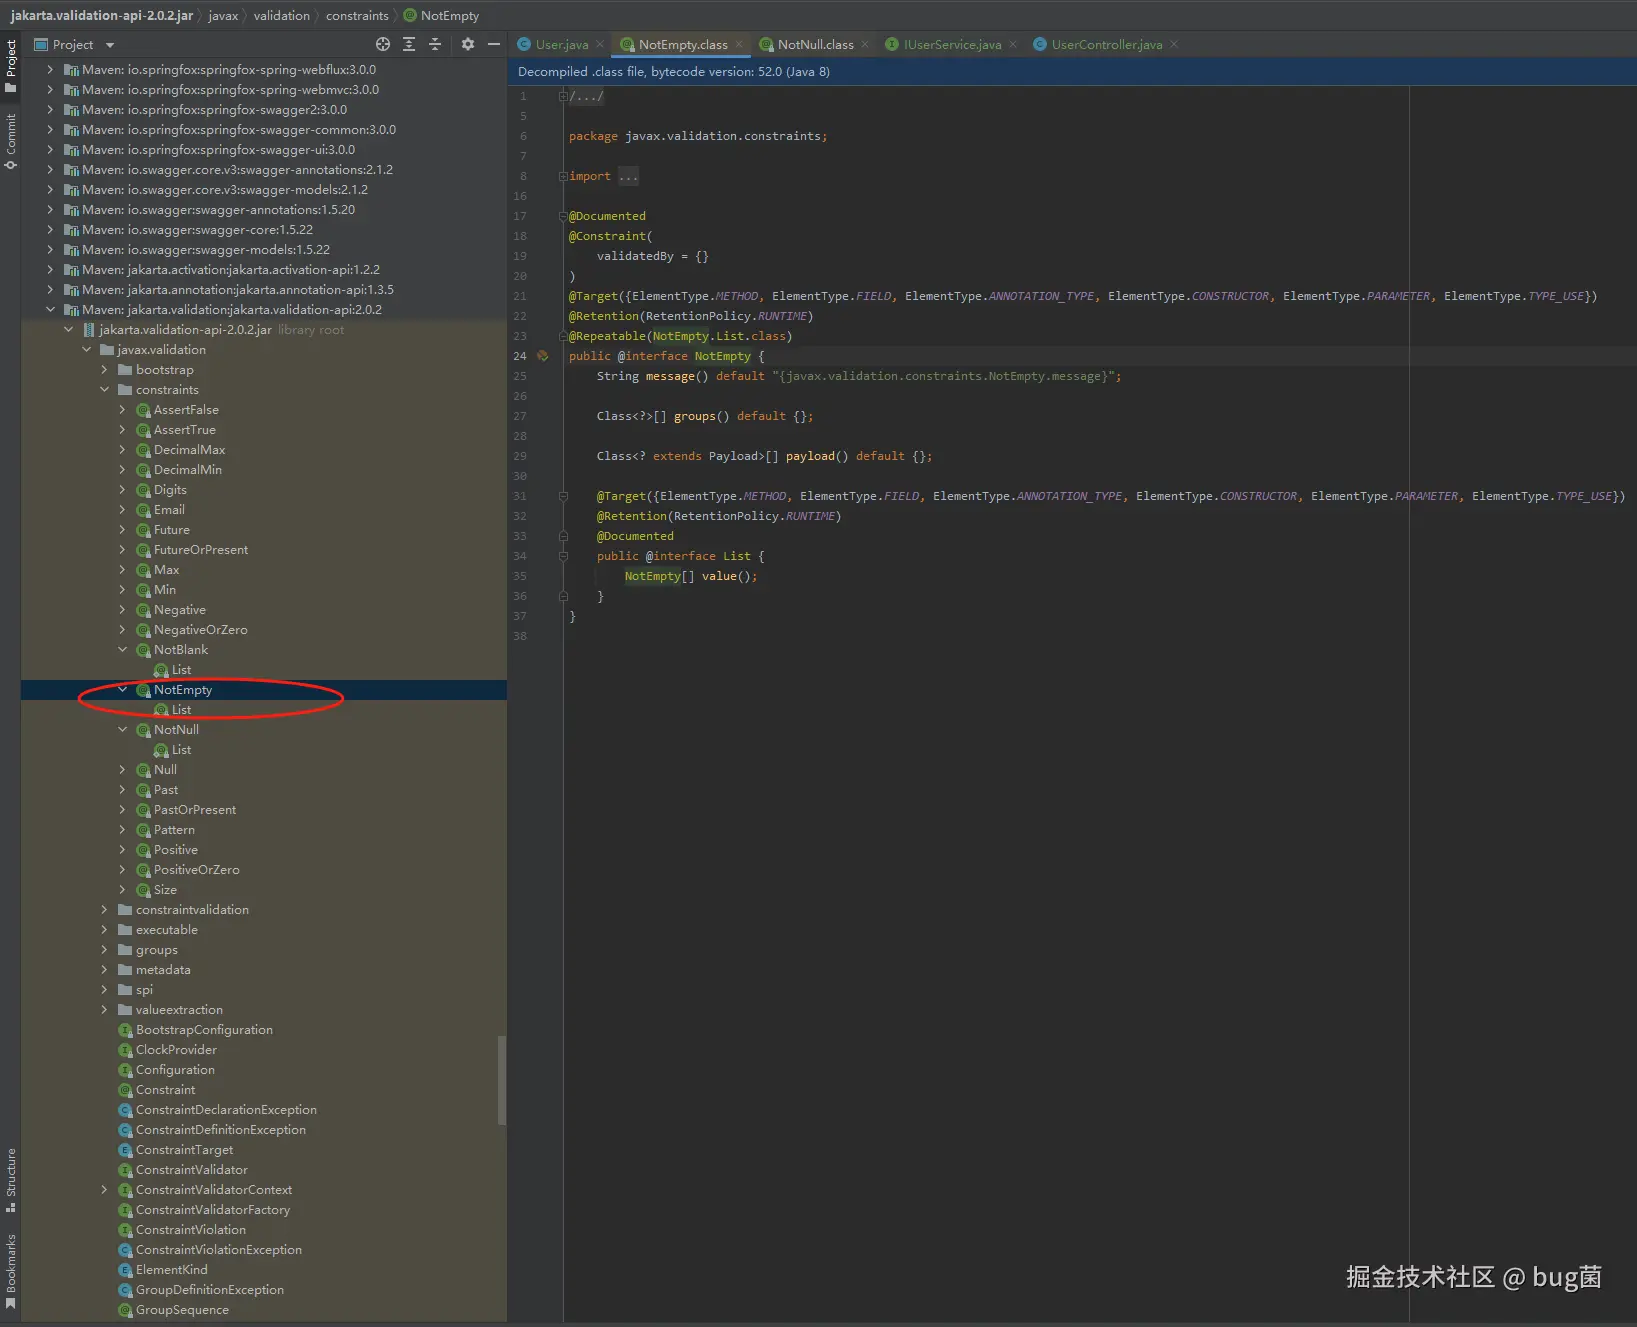The image size is (1637, 1327).
Task: Click the constraints breadcrumb
Action: [x=357, y=16]
